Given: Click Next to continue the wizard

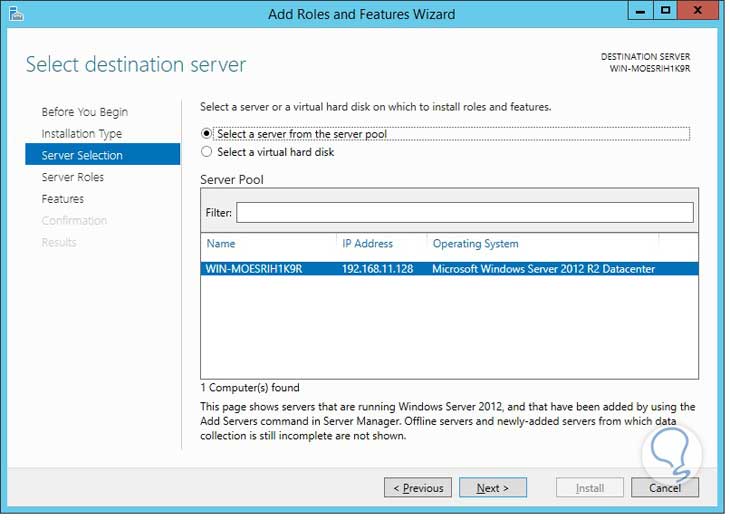Looking at the screenshot, I should pos(493,488).
